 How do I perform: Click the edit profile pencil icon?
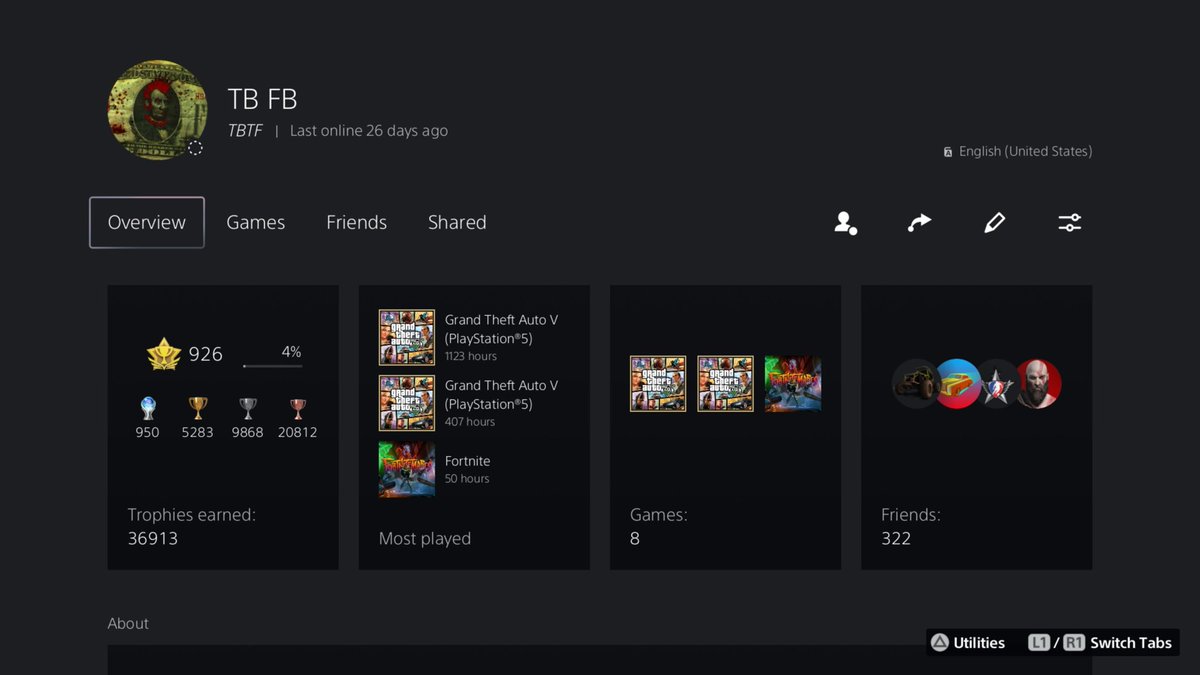click(994, 222)
